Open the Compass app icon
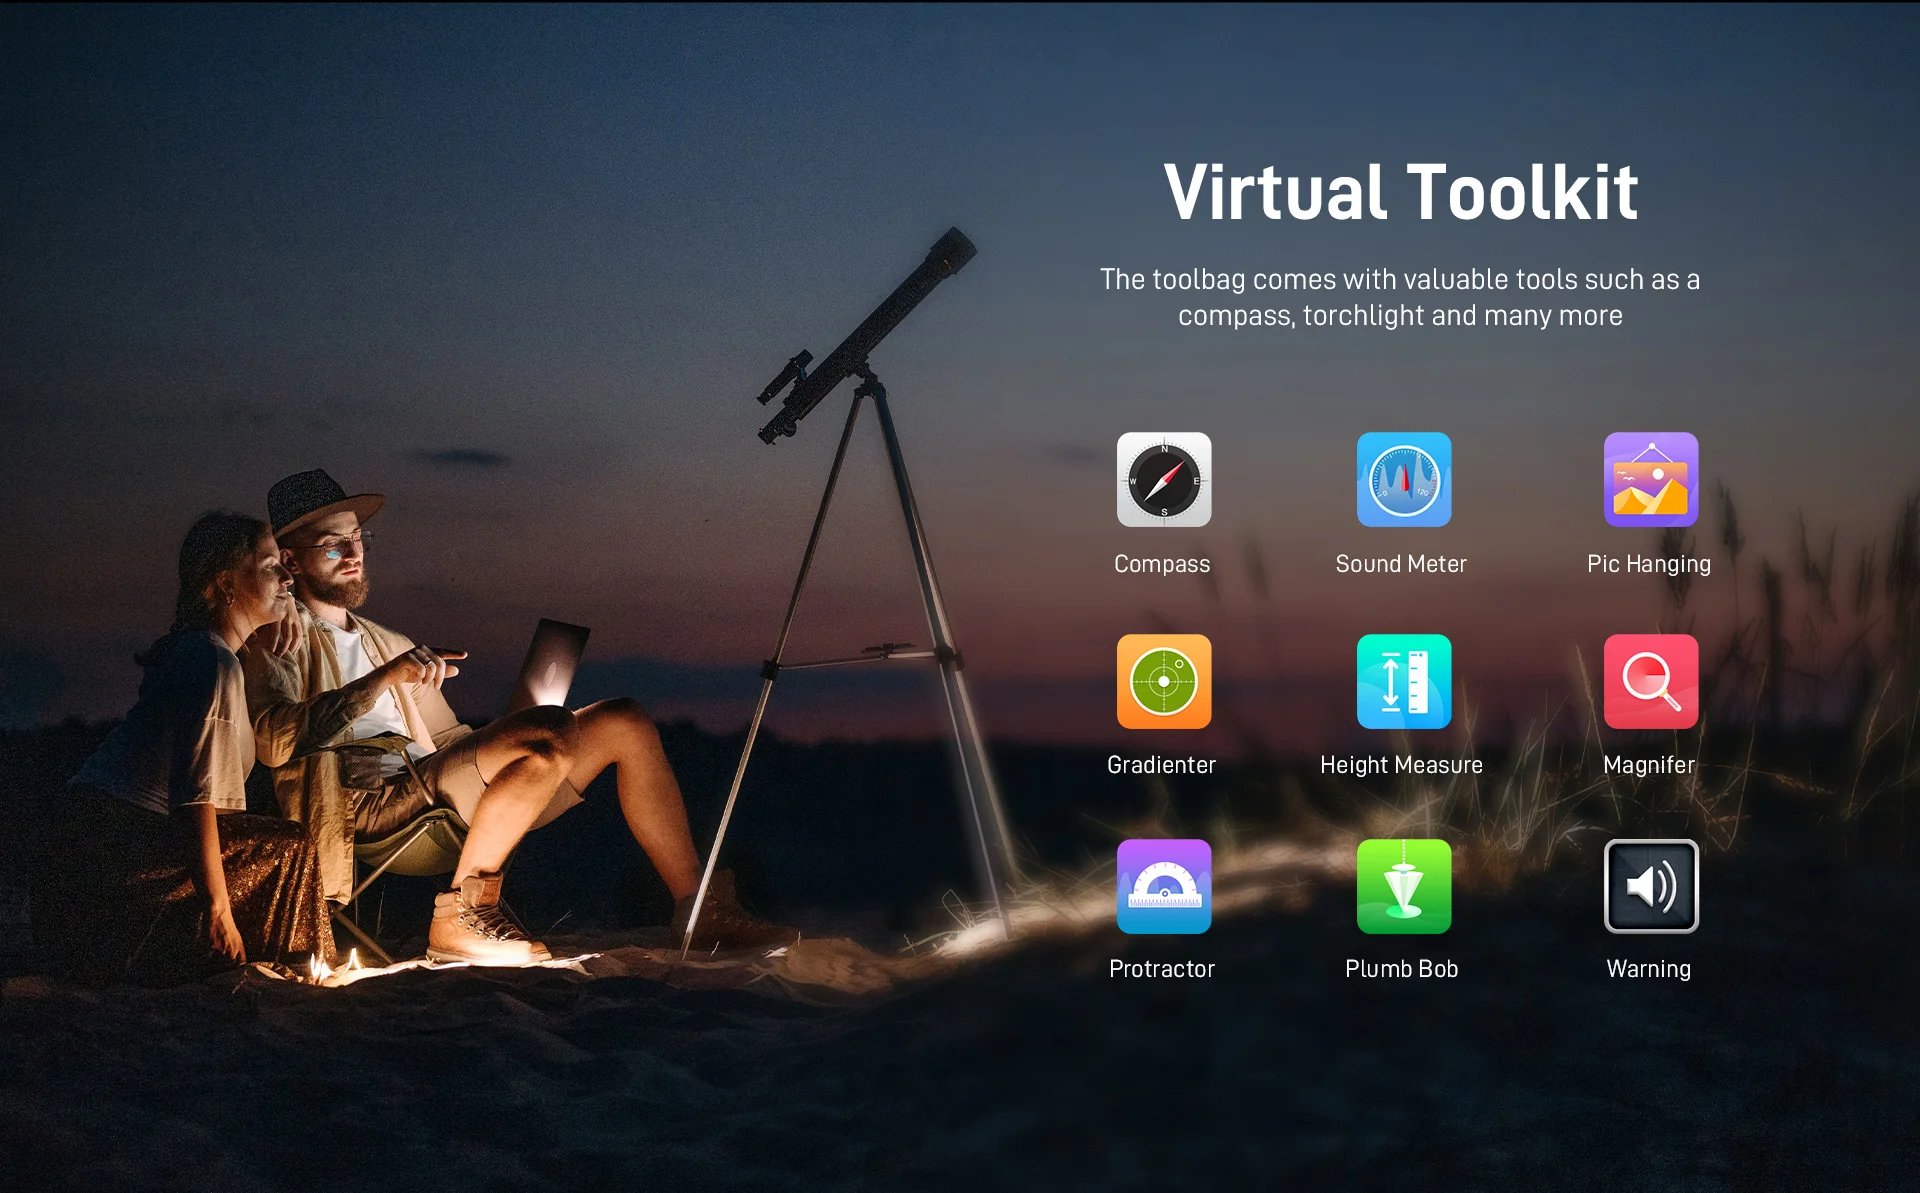This screenshot has width=1920, height=1193. pyautogui.click(x=1164, y=480)
